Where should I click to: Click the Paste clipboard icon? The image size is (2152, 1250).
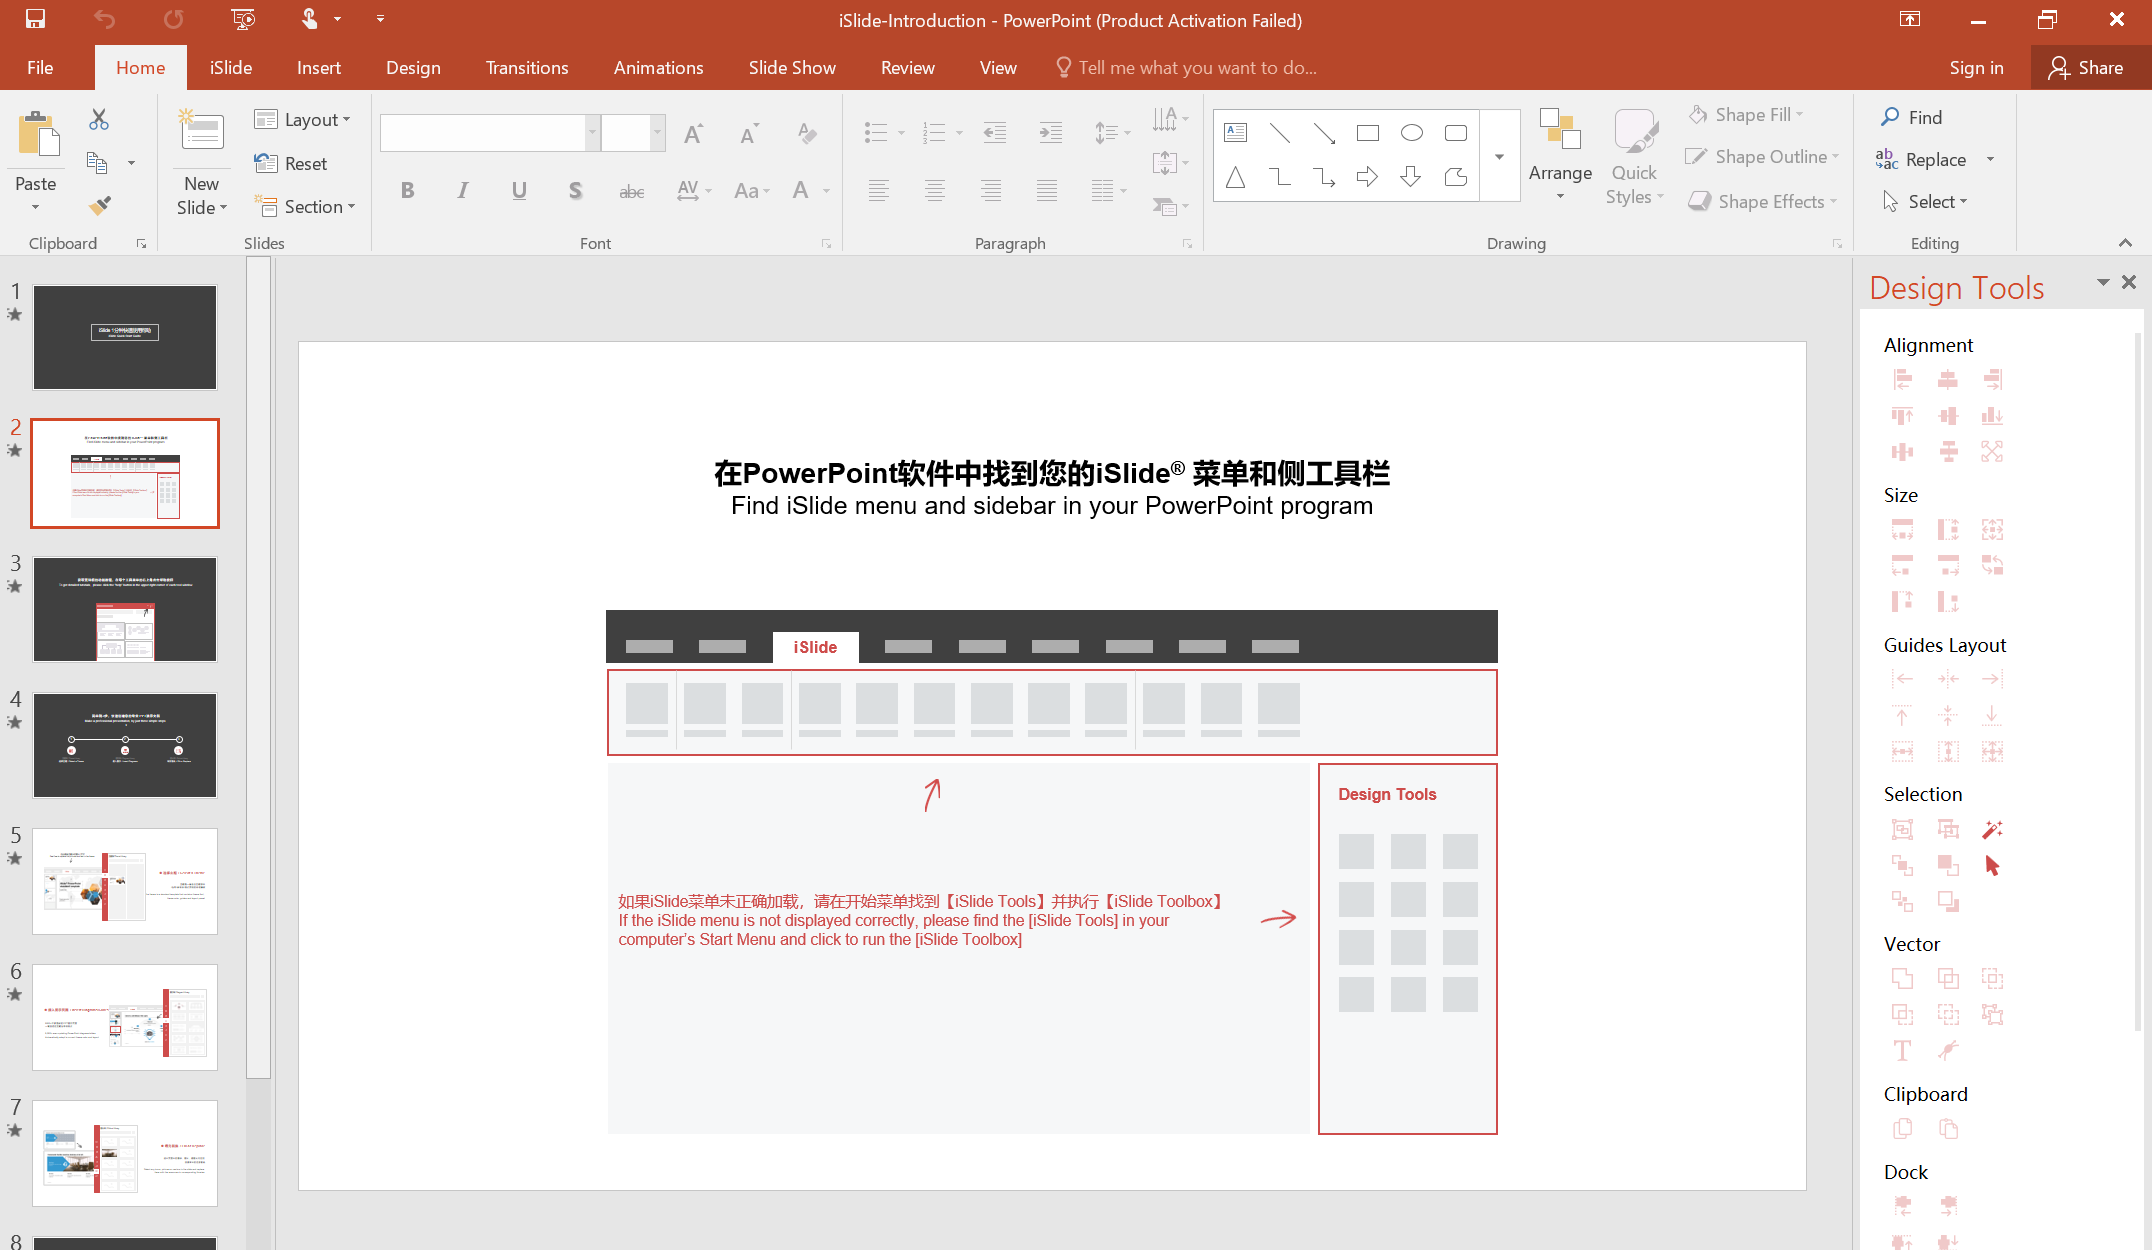coord(38,134)
